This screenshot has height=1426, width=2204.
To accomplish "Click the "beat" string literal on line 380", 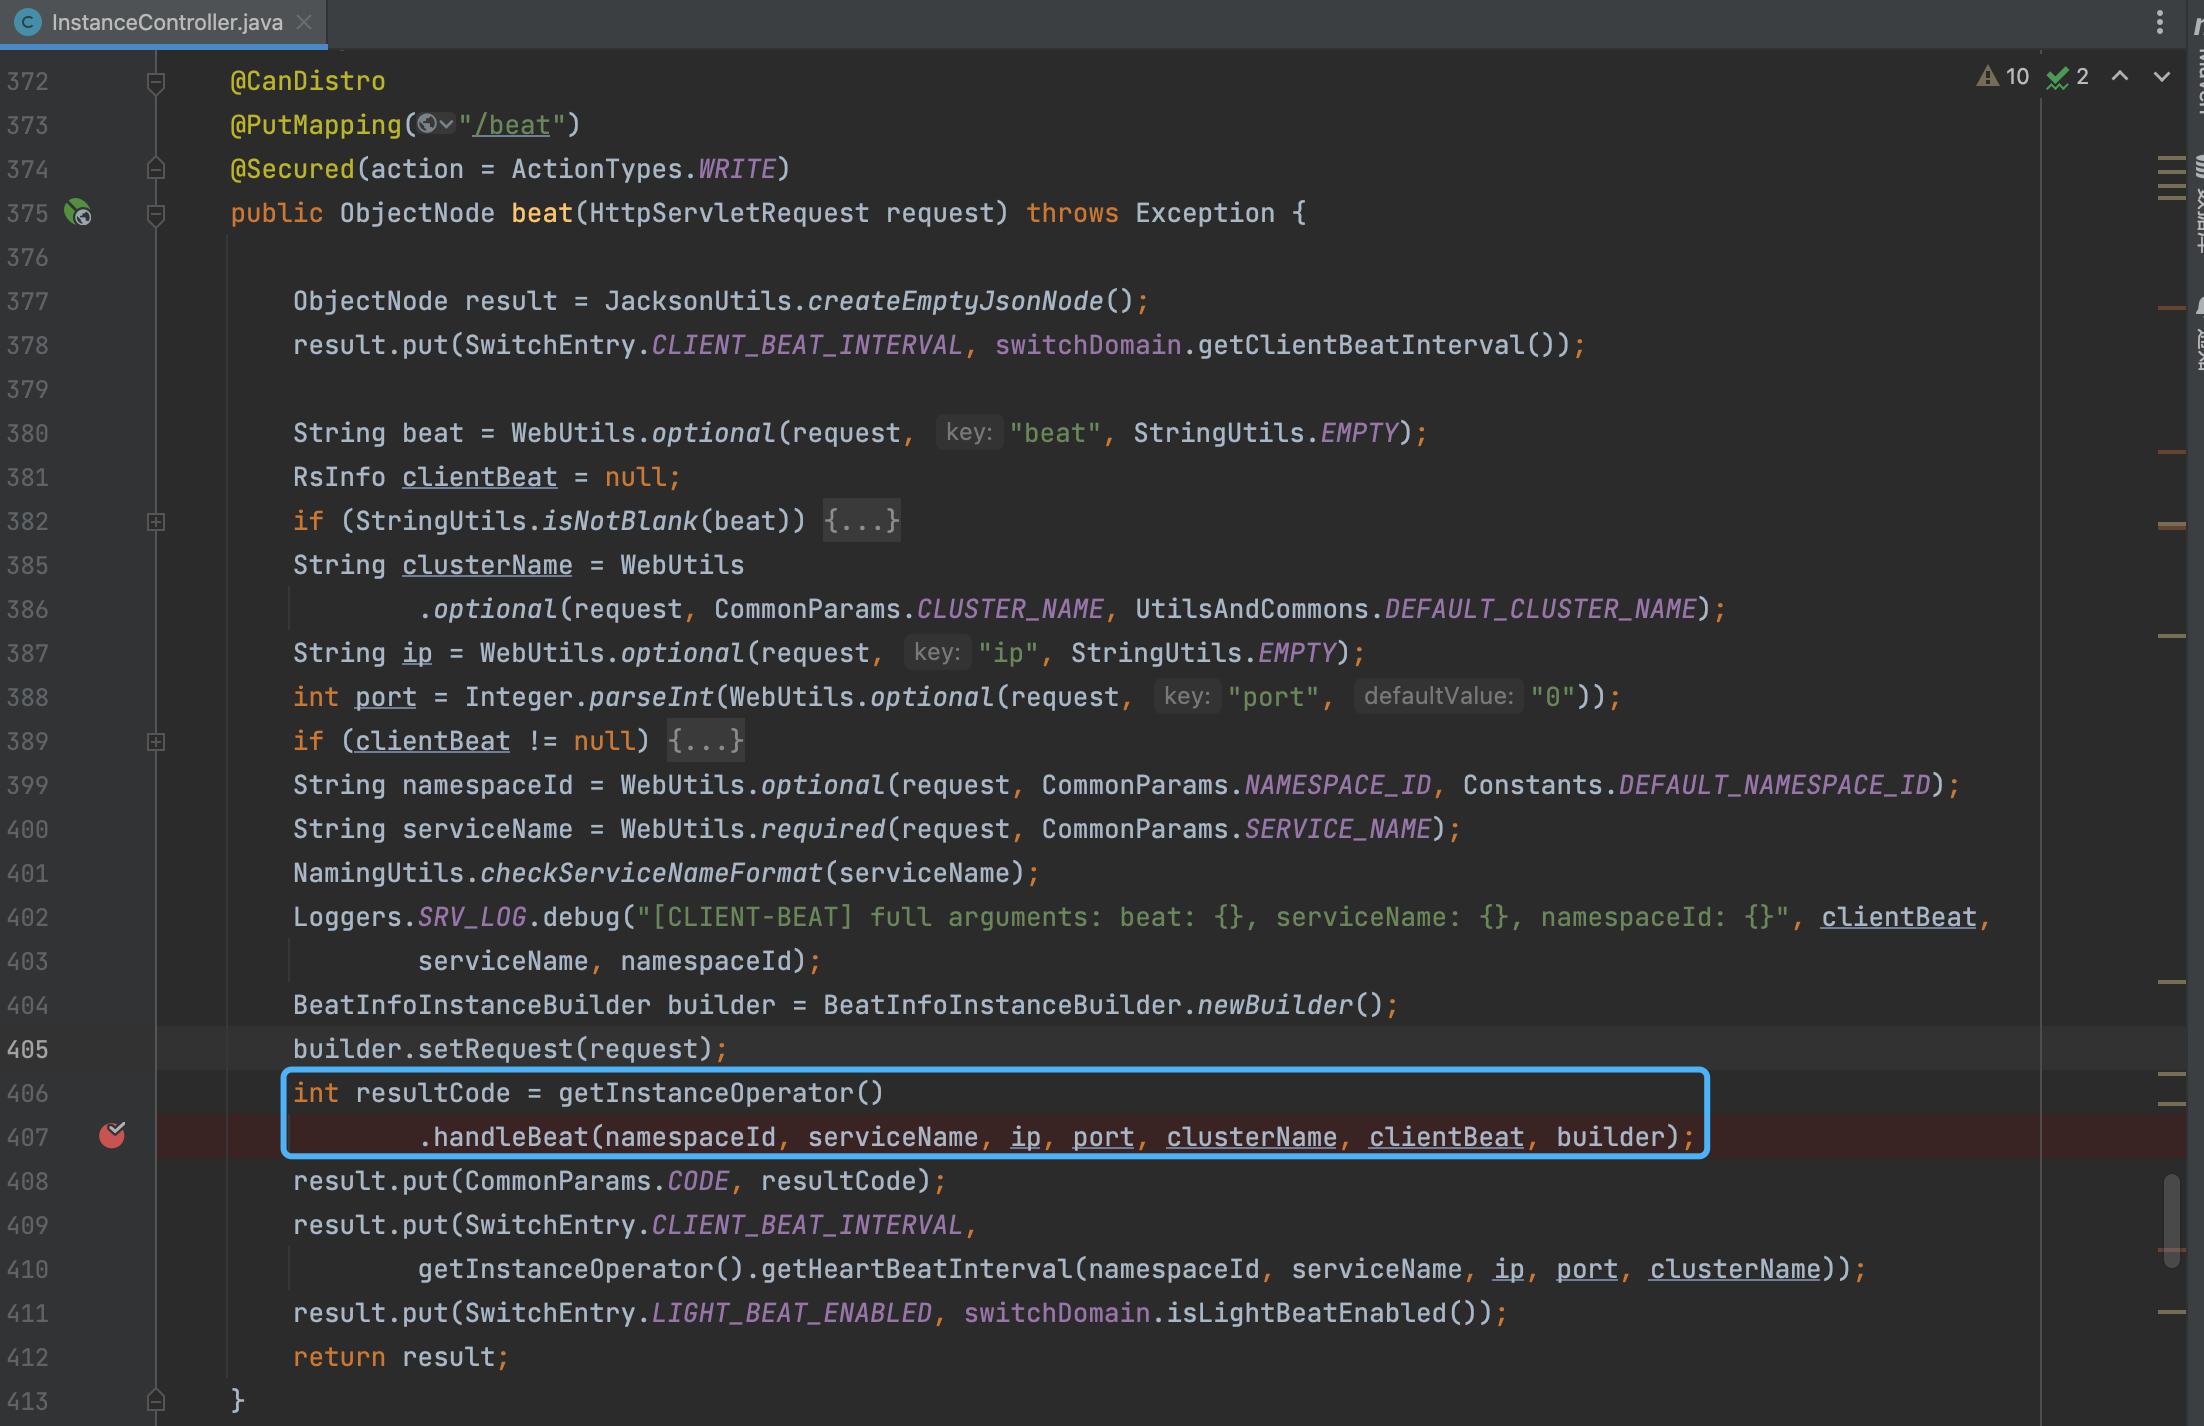I will click(x=1055, y=433).
